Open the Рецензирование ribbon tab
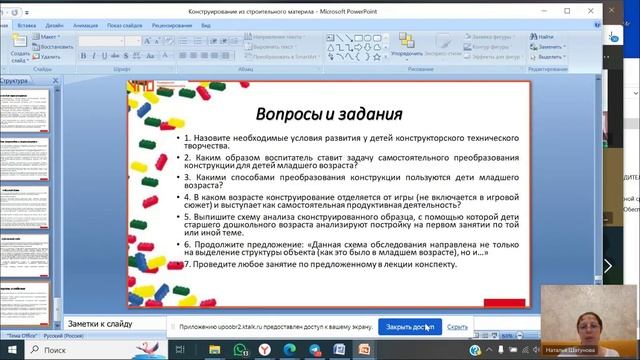Viewport: 640px width, 360px height. pyautogui.click(x=172, y=25)
